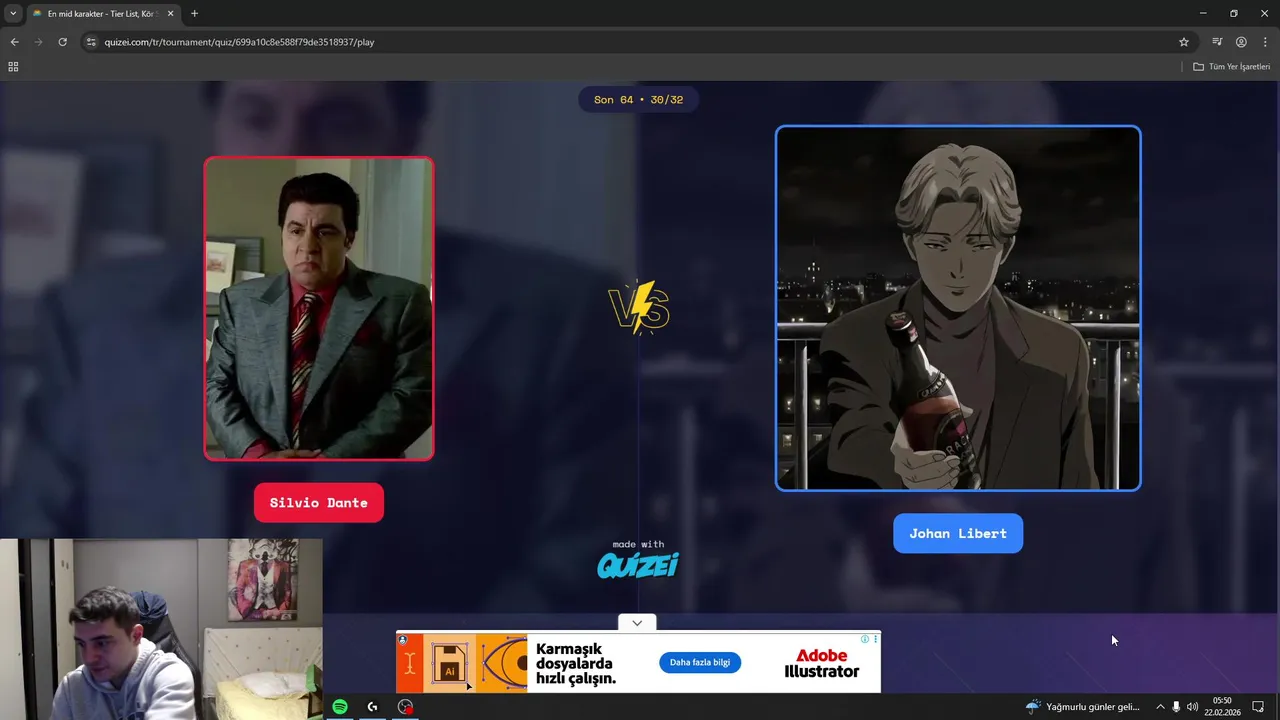Open the ad options three-dot icon
Viewport: 1280px width, 720px height.
[x=876, y=639]
